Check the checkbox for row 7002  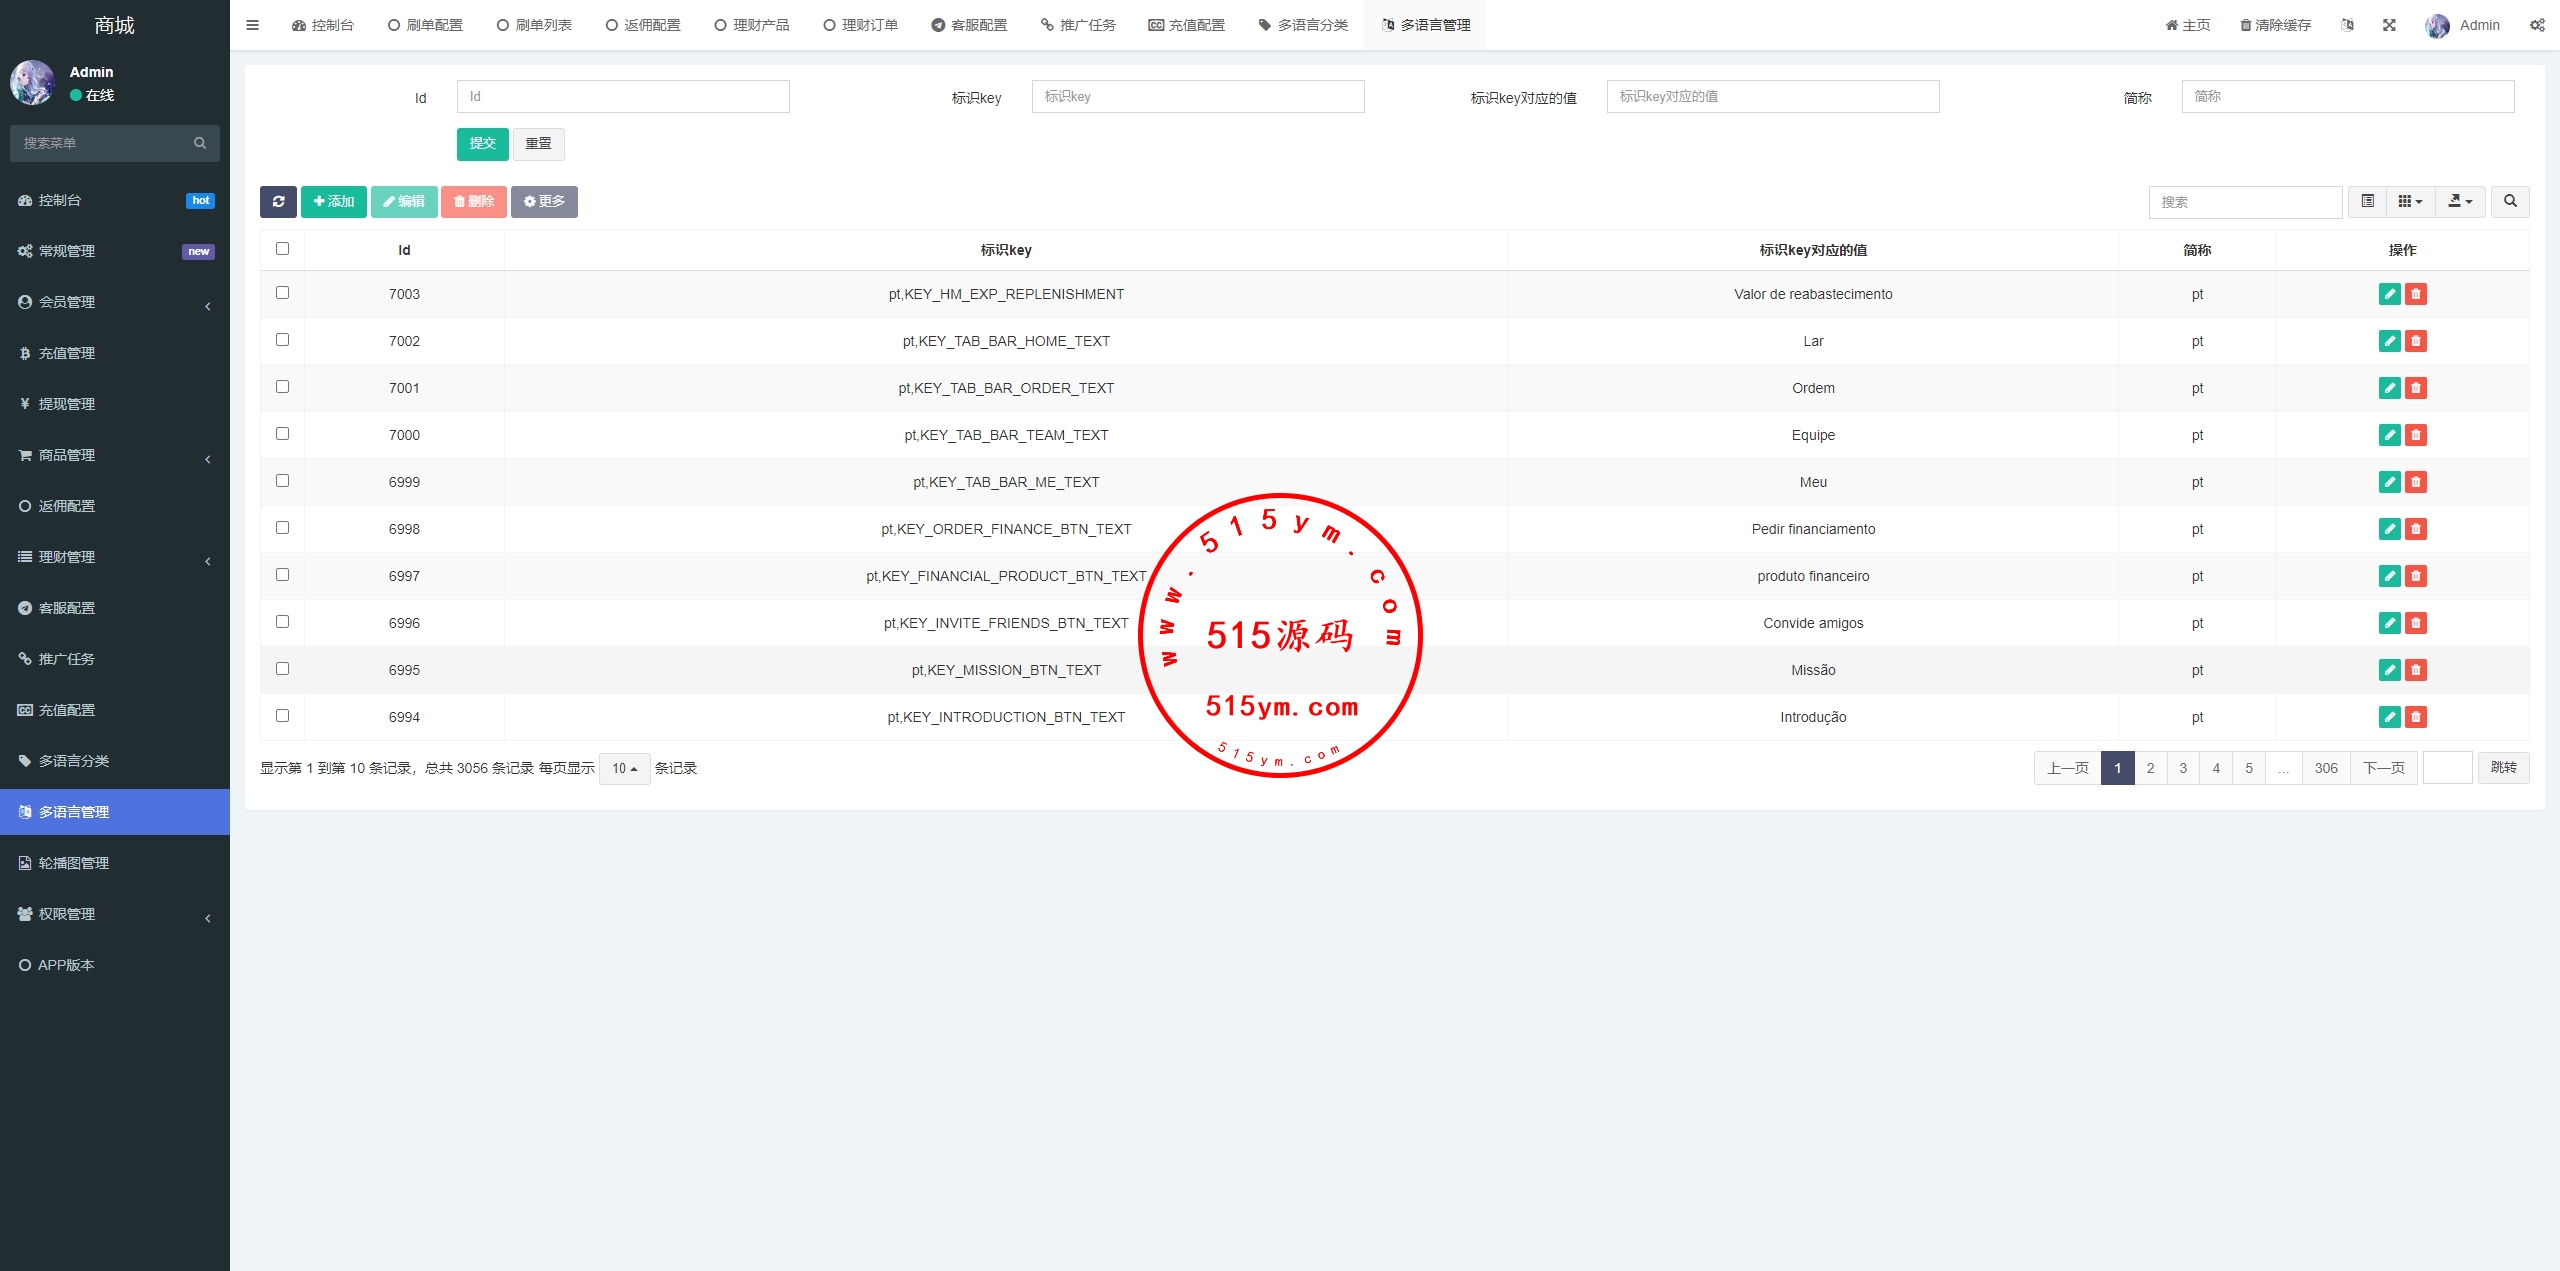point(282,340)
